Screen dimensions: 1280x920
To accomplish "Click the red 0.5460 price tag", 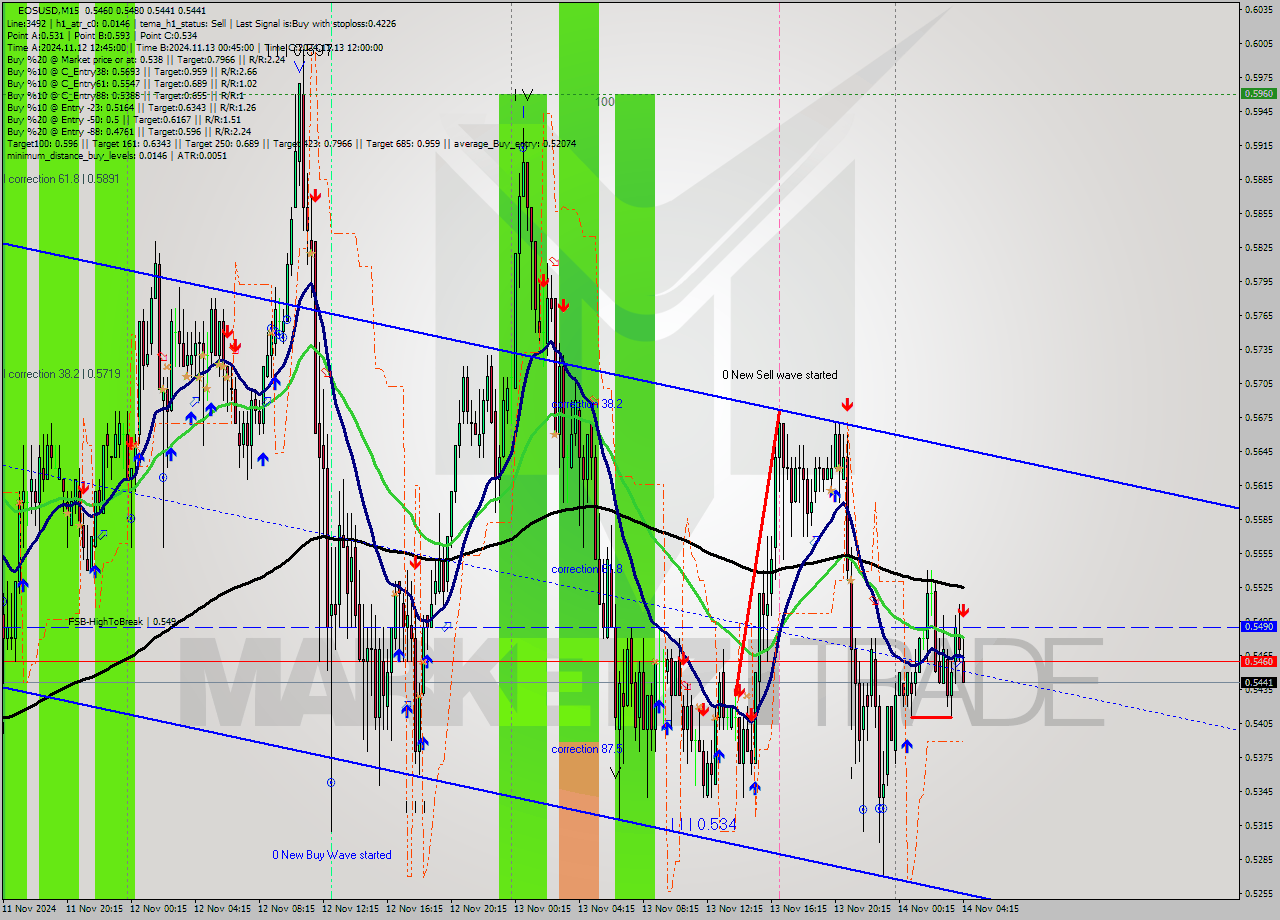I will tap(1258, 661).
